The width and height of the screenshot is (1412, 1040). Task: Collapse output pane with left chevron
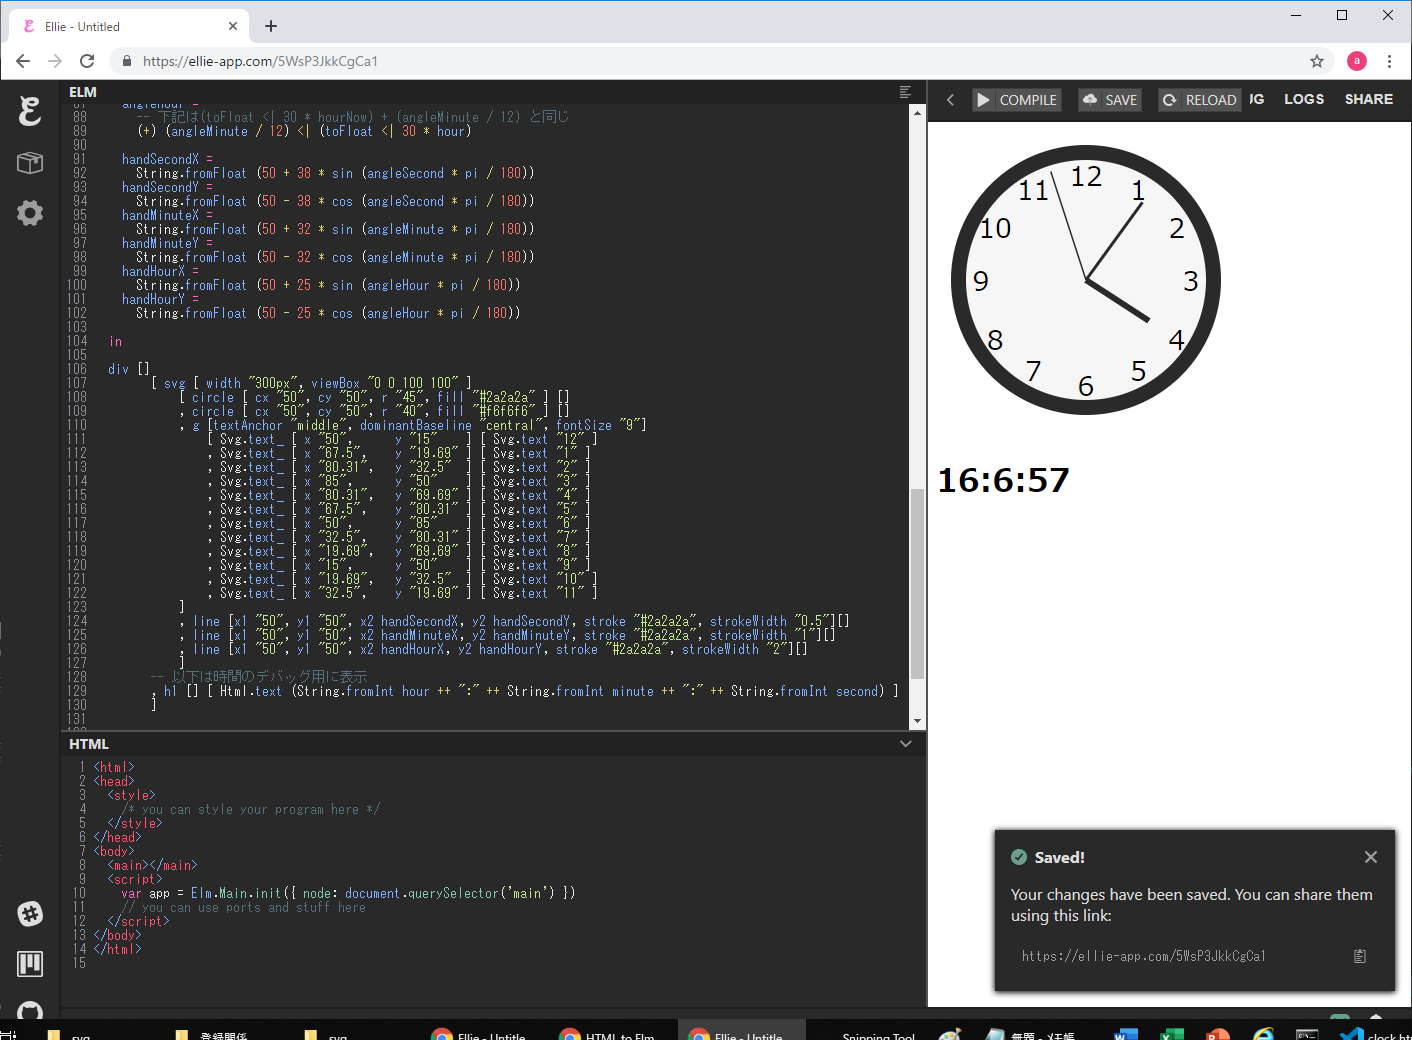click(x=950, y=100)
